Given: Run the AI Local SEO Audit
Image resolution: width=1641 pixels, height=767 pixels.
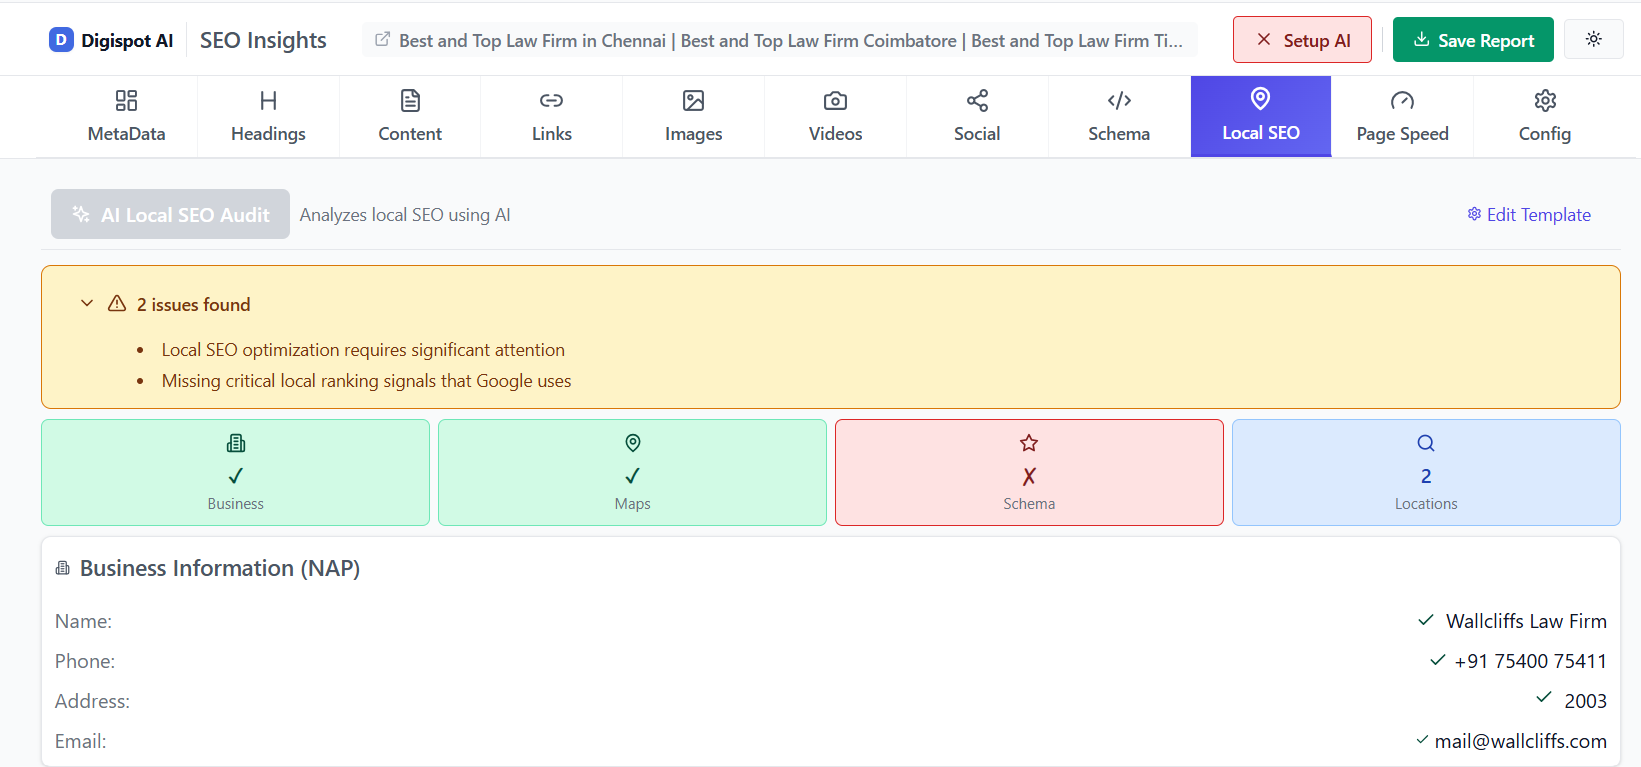Looking at the screenshot, I should coord(171,214).
